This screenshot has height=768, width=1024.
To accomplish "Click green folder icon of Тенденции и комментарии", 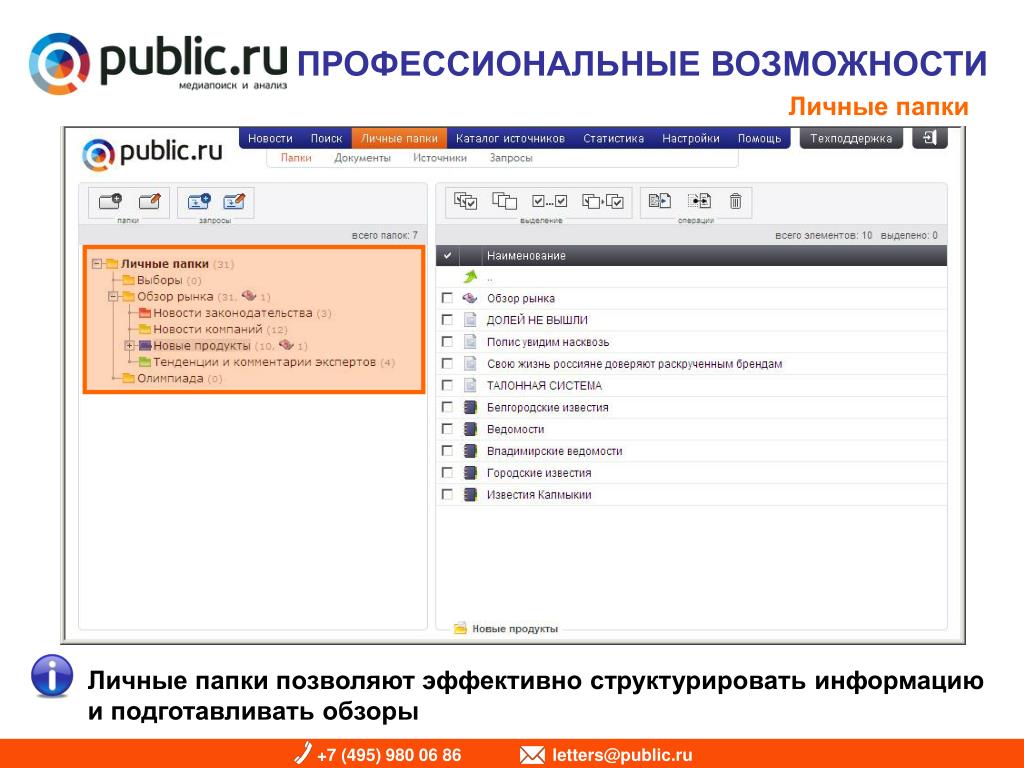I will point(144,362).
